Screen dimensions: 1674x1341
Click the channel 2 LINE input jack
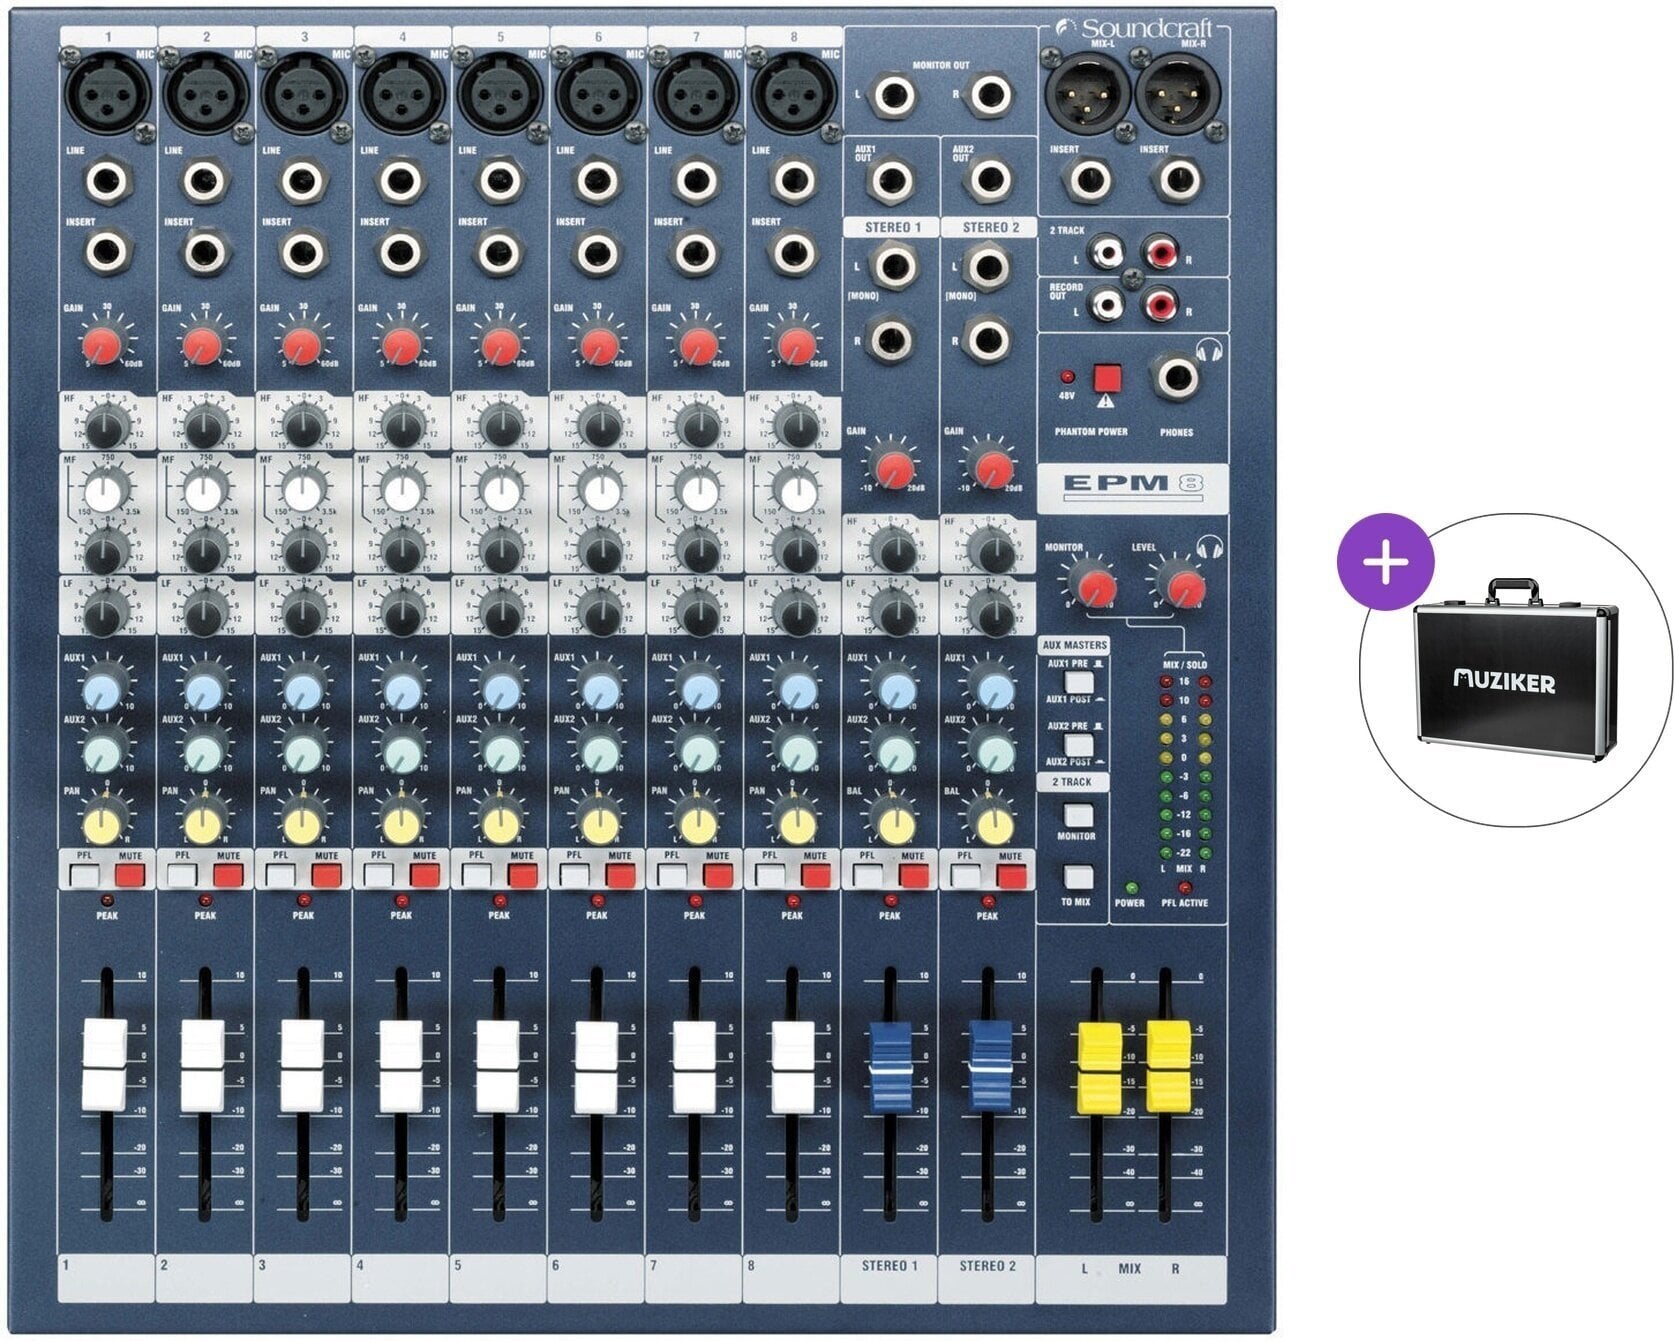click(203, 181)
